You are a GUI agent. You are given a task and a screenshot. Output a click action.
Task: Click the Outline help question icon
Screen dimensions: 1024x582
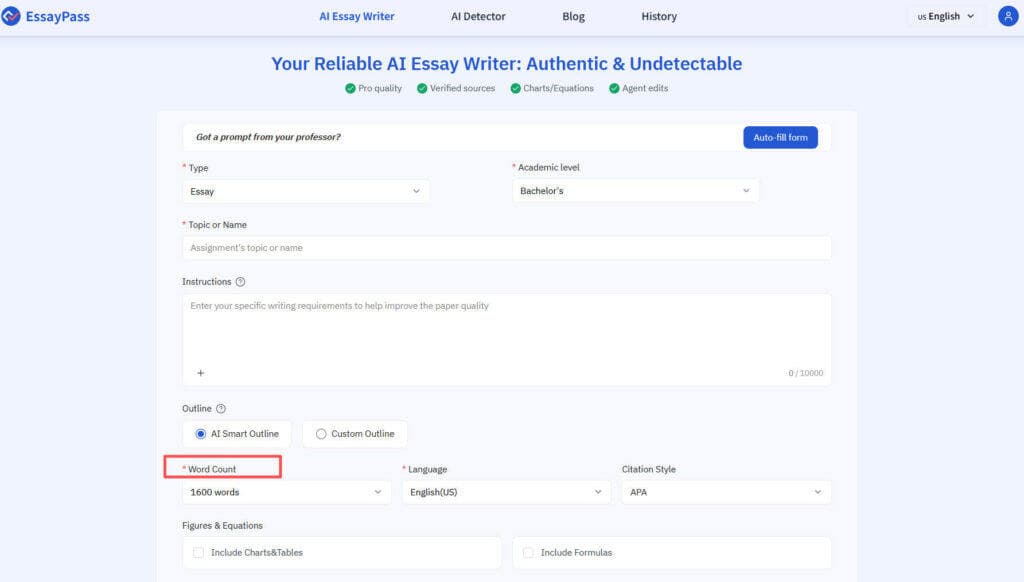tap(221, 408)
